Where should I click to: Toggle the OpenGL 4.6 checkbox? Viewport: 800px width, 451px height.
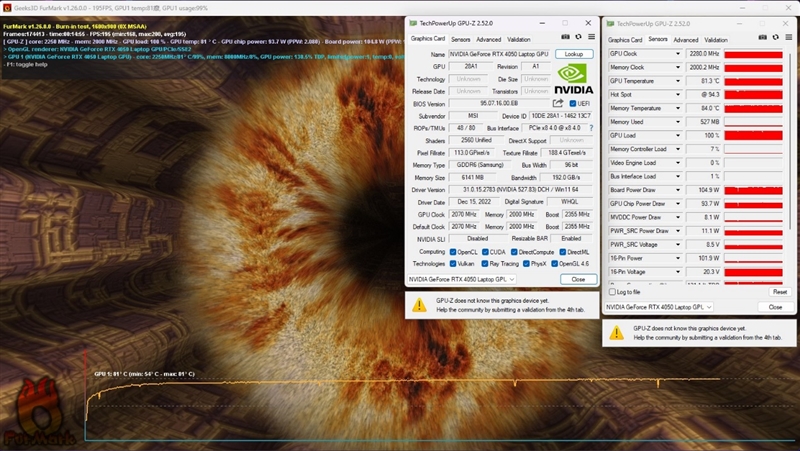point(555,264)
